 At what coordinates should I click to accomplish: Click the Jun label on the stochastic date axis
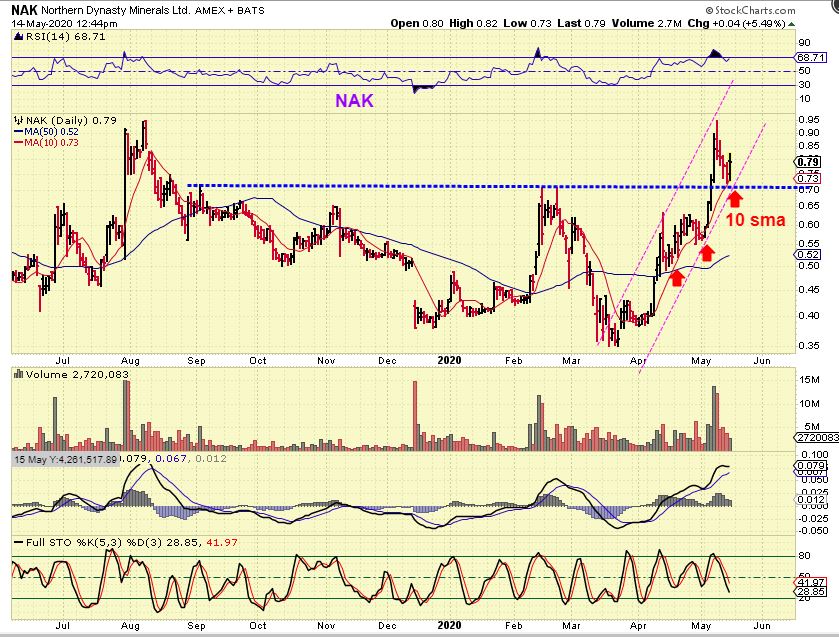point(762,625)
